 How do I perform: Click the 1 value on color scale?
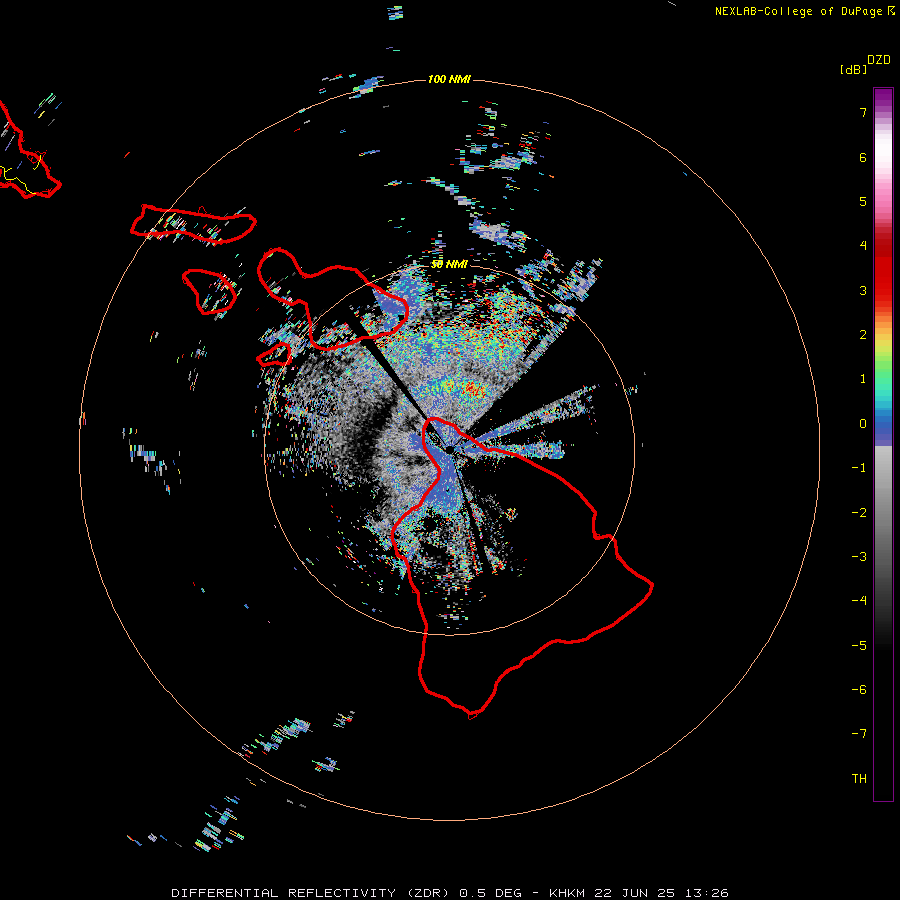863,379
